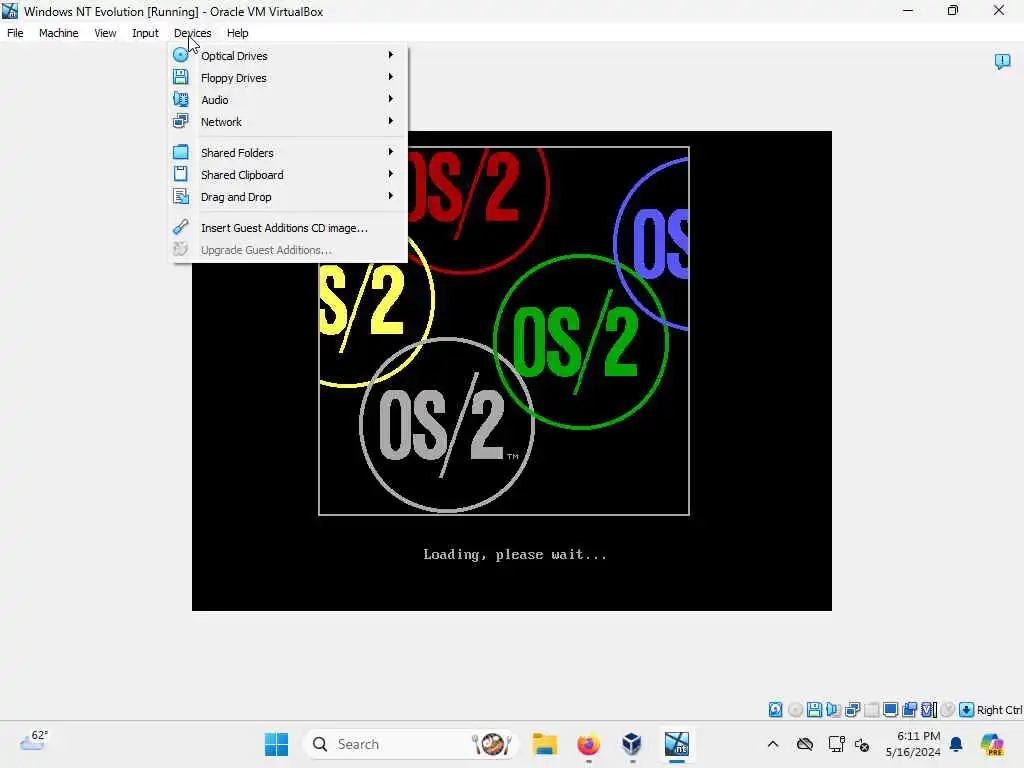Click the Guest Additions wrench icon
Image resolution: width=1024 pixels, height=768 pixels.
click(180, 227)
